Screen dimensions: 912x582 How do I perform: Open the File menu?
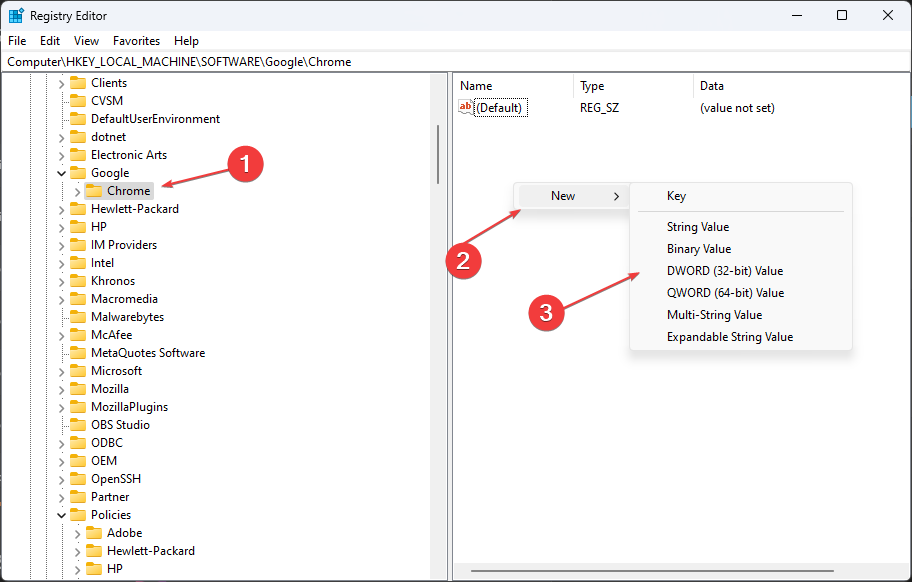[x=17, y=41]
